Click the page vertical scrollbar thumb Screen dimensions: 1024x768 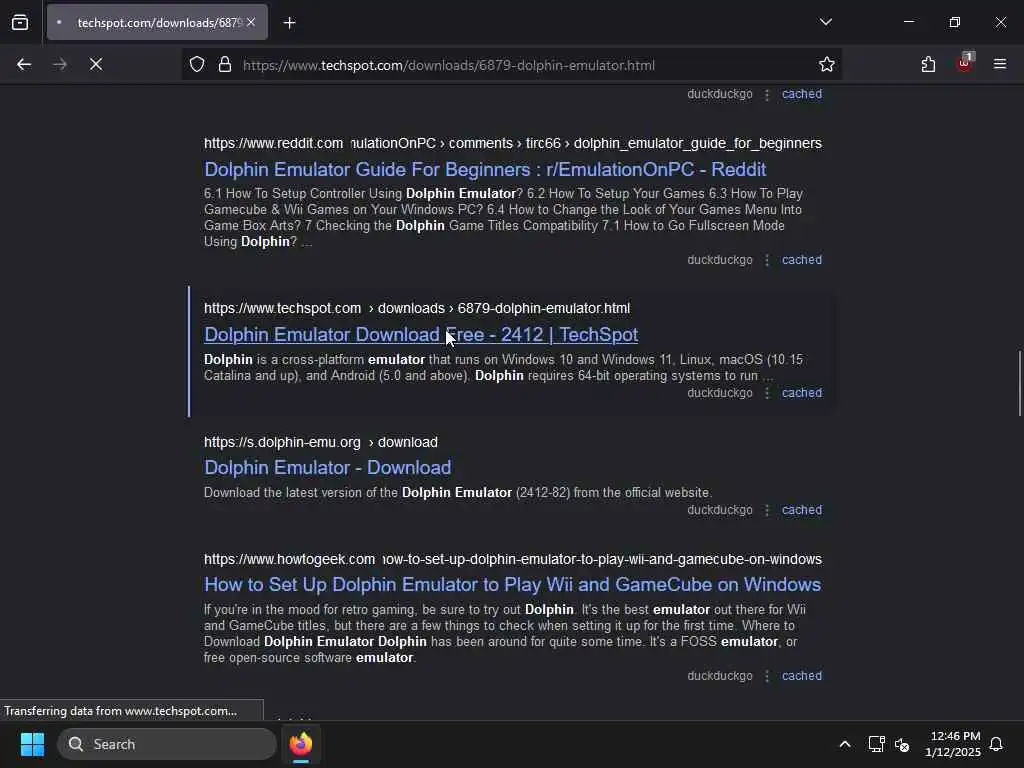point(1019,383)
